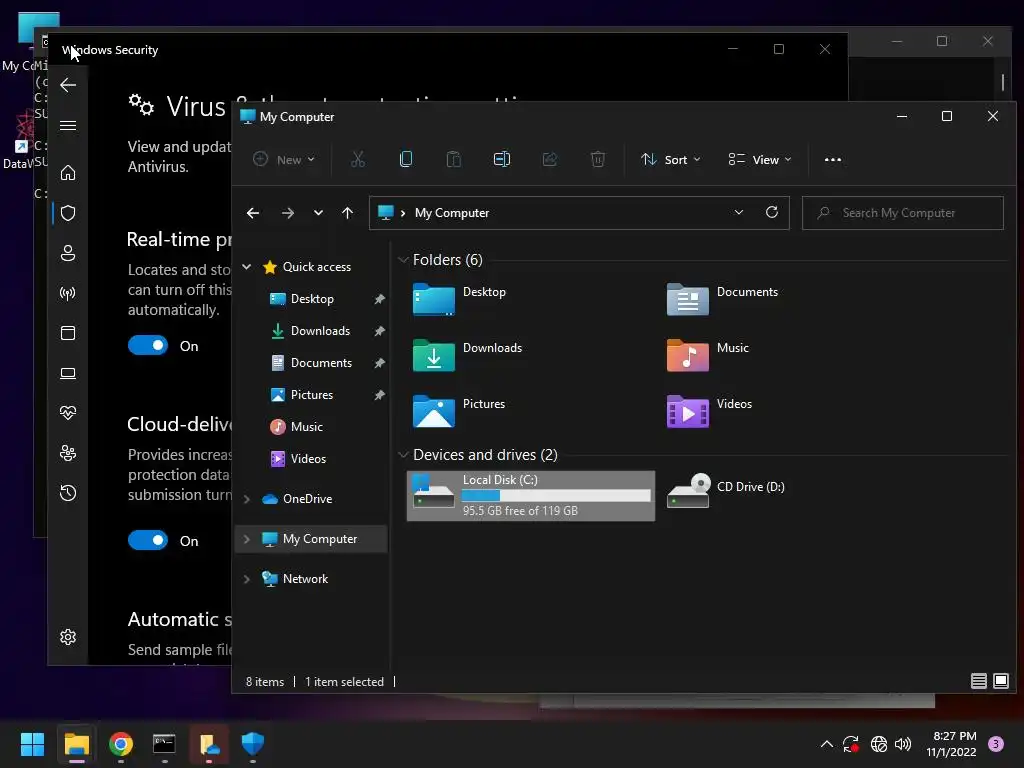Open Home in Windows Security sidebar
The width and height of the screenshot is (1024, 768).
(68, 173)
